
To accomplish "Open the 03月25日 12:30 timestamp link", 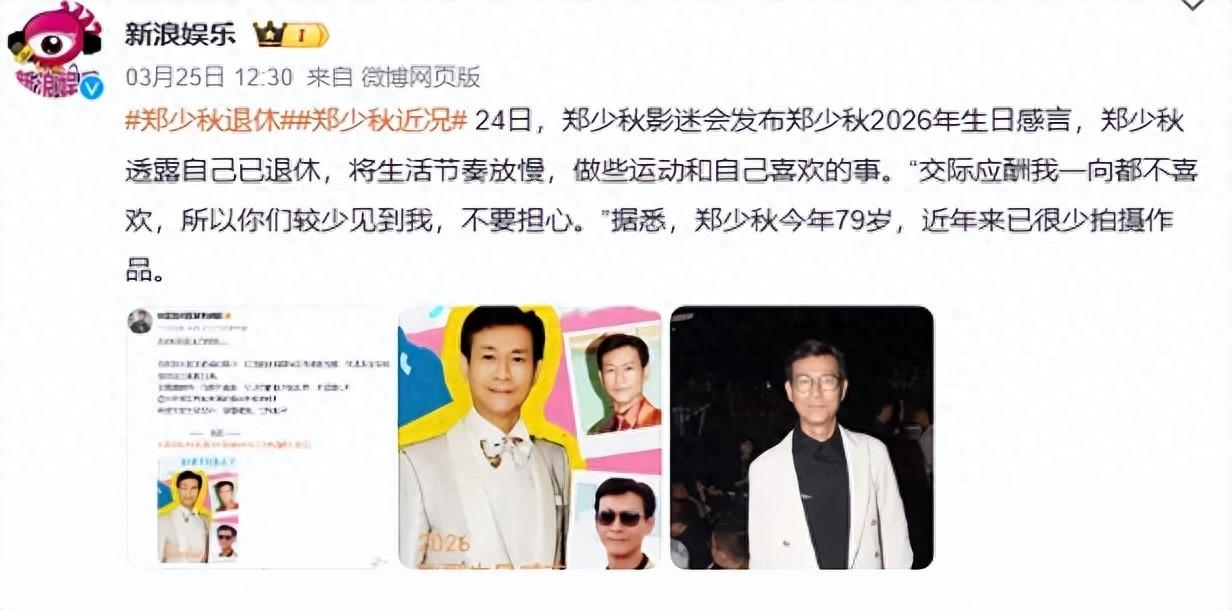I will click(208, 77).
